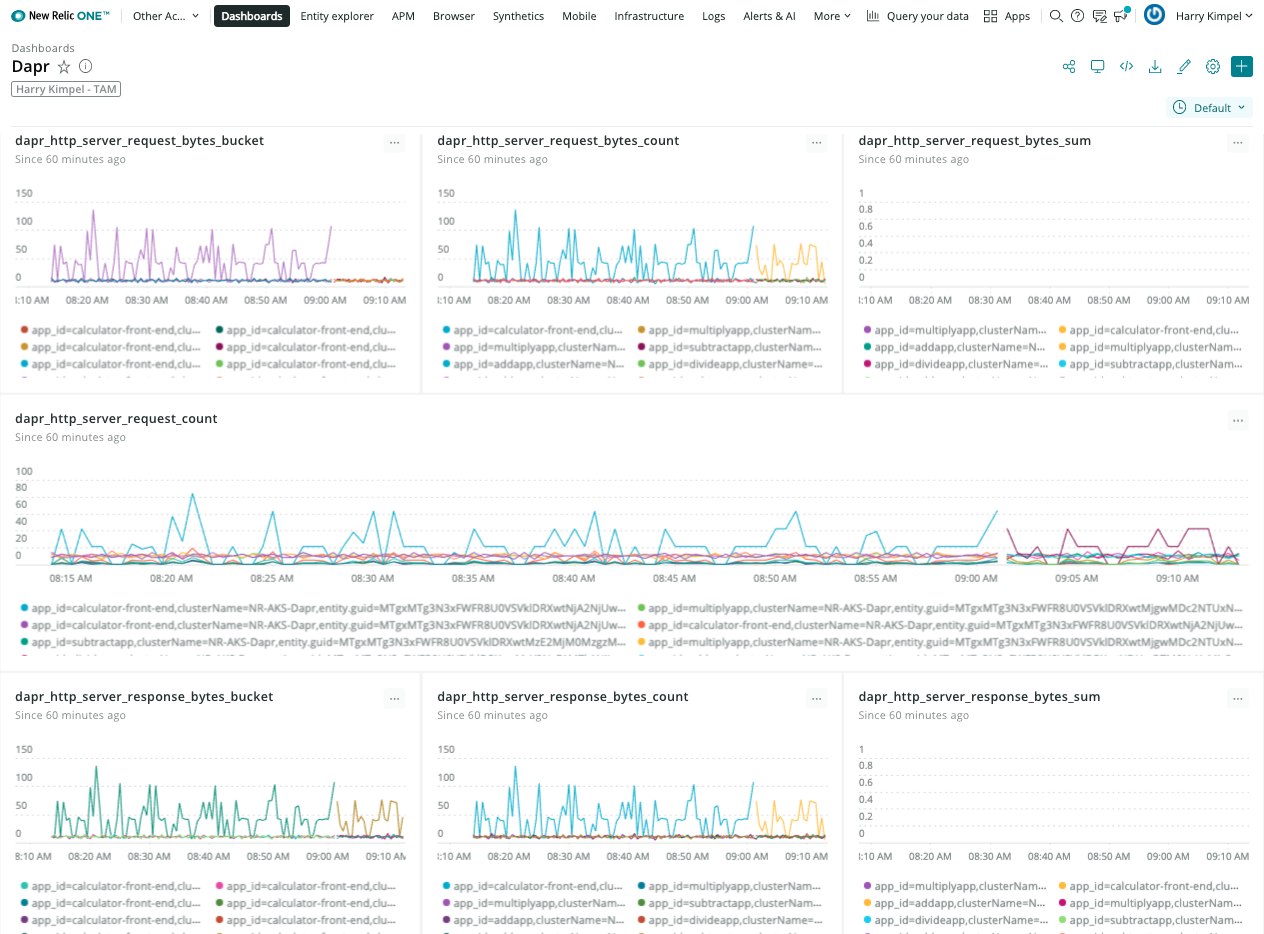
Task: Edit the dashboard with the pencil icon
Action: 1184,67
